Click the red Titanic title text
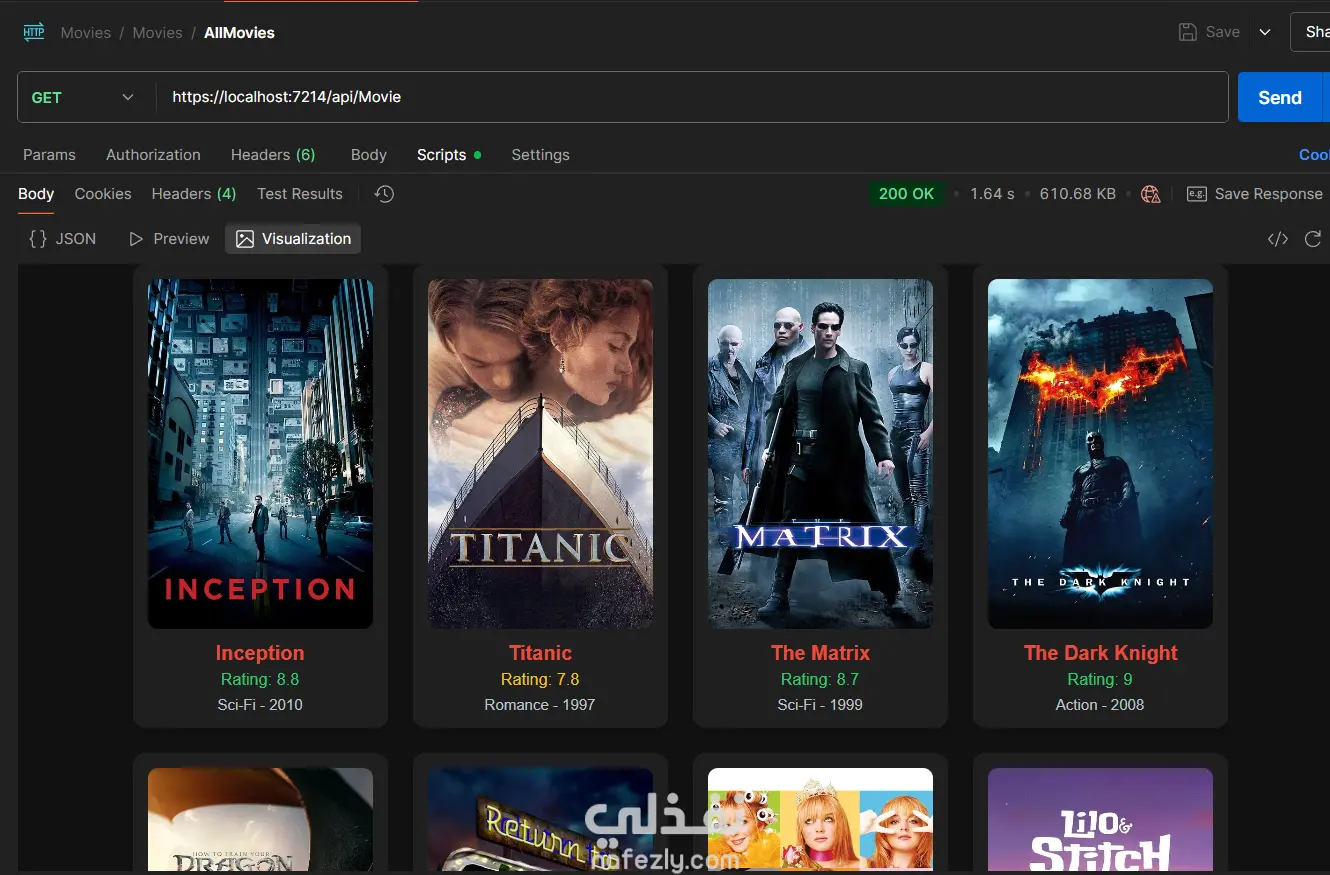 coord(540,653)
